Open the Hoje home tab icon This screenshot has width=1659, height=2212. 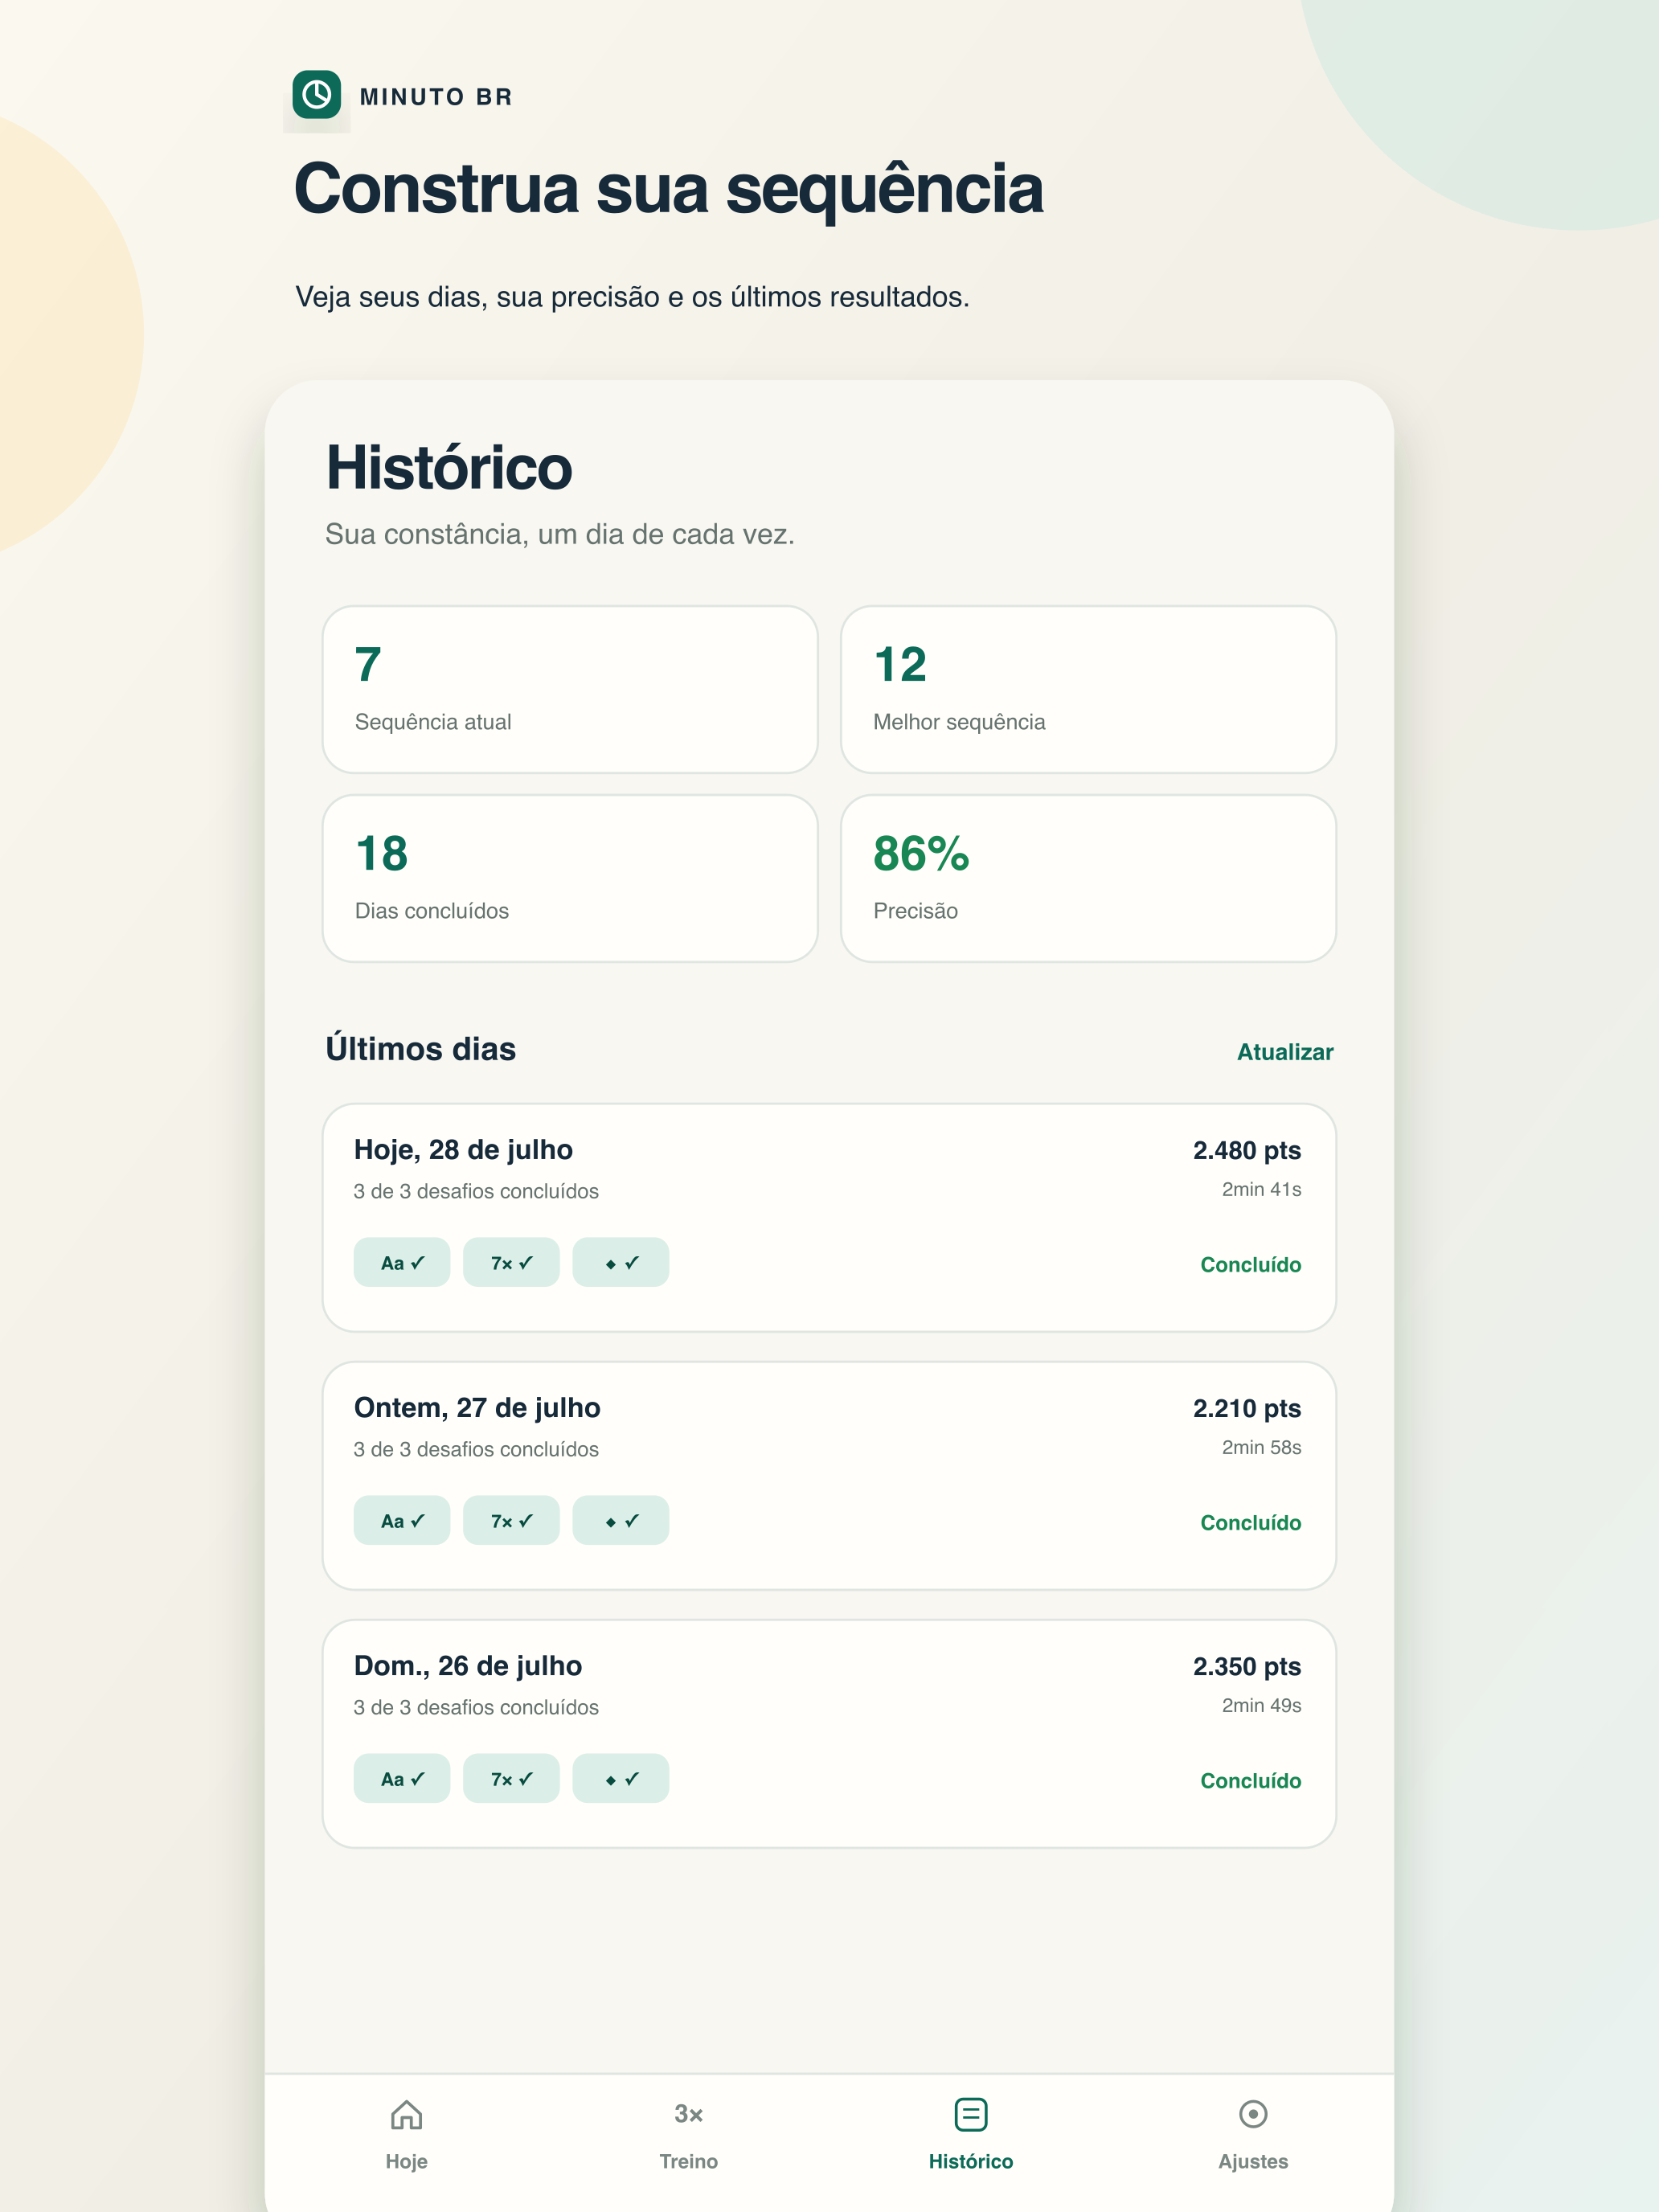pos(406,2115)
